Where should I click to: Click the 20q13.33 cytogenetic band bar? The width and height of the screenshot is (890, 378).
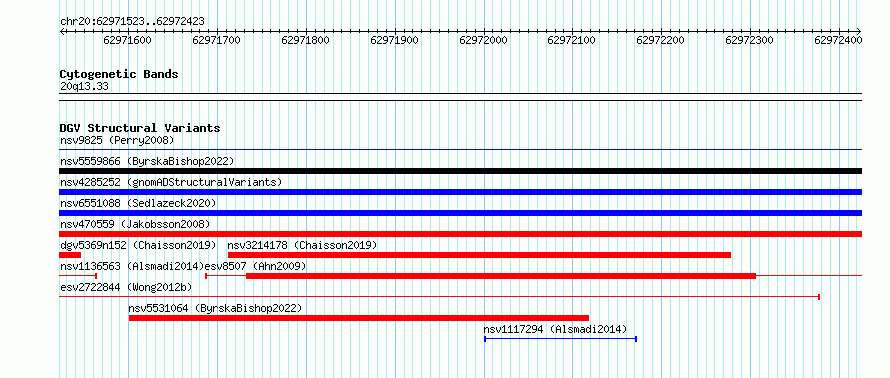coord(460,96)
